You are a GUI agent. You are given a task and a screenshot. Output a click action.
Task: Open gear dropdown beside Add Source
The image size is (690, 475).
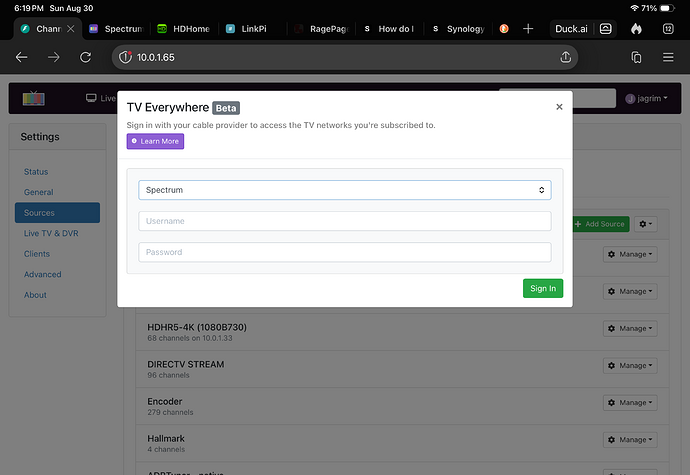click(x=646, y=224)
